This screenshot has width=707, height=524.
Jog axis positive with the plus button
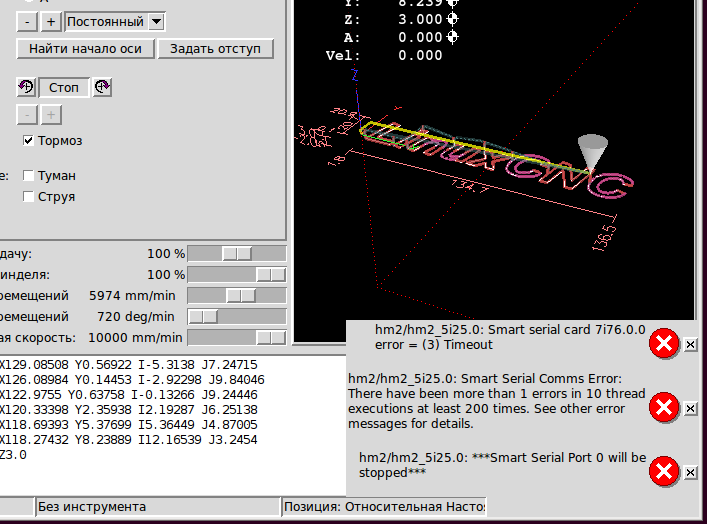point(51,22)
